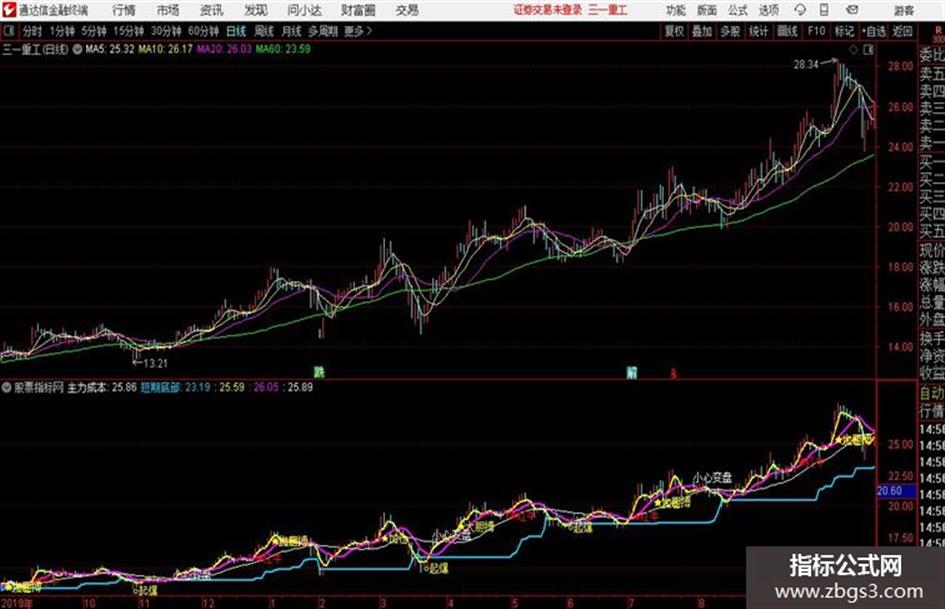
Task: Open the 多周期 multi-period view
Action: click(x=324, y=31)
